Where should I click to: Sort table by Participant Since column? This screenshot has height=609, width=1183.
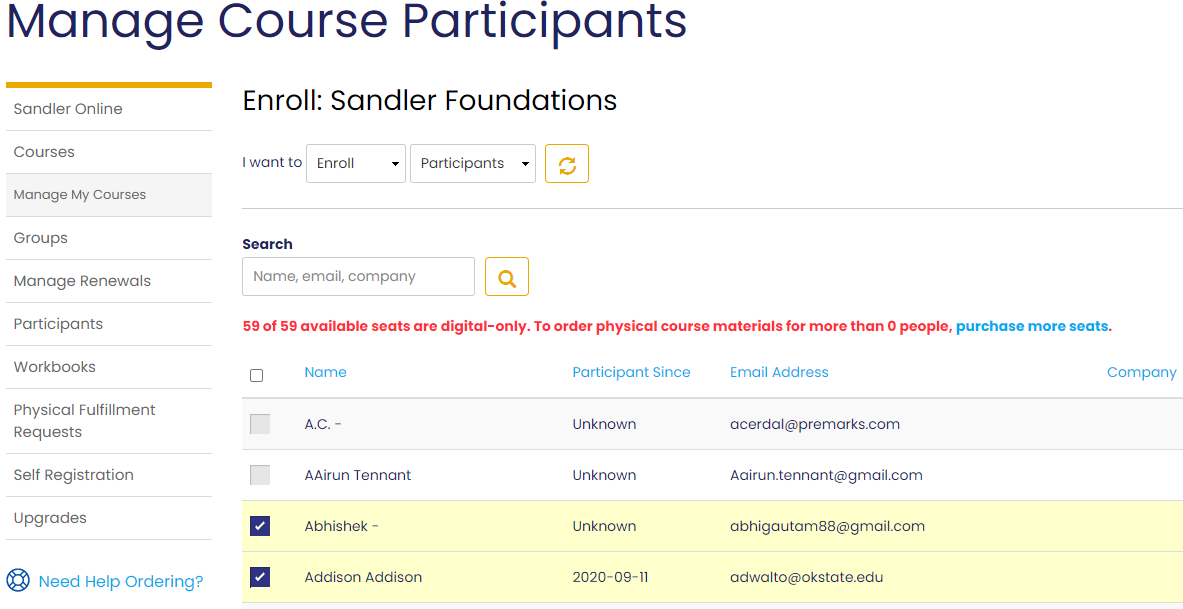tap(631, 372)
